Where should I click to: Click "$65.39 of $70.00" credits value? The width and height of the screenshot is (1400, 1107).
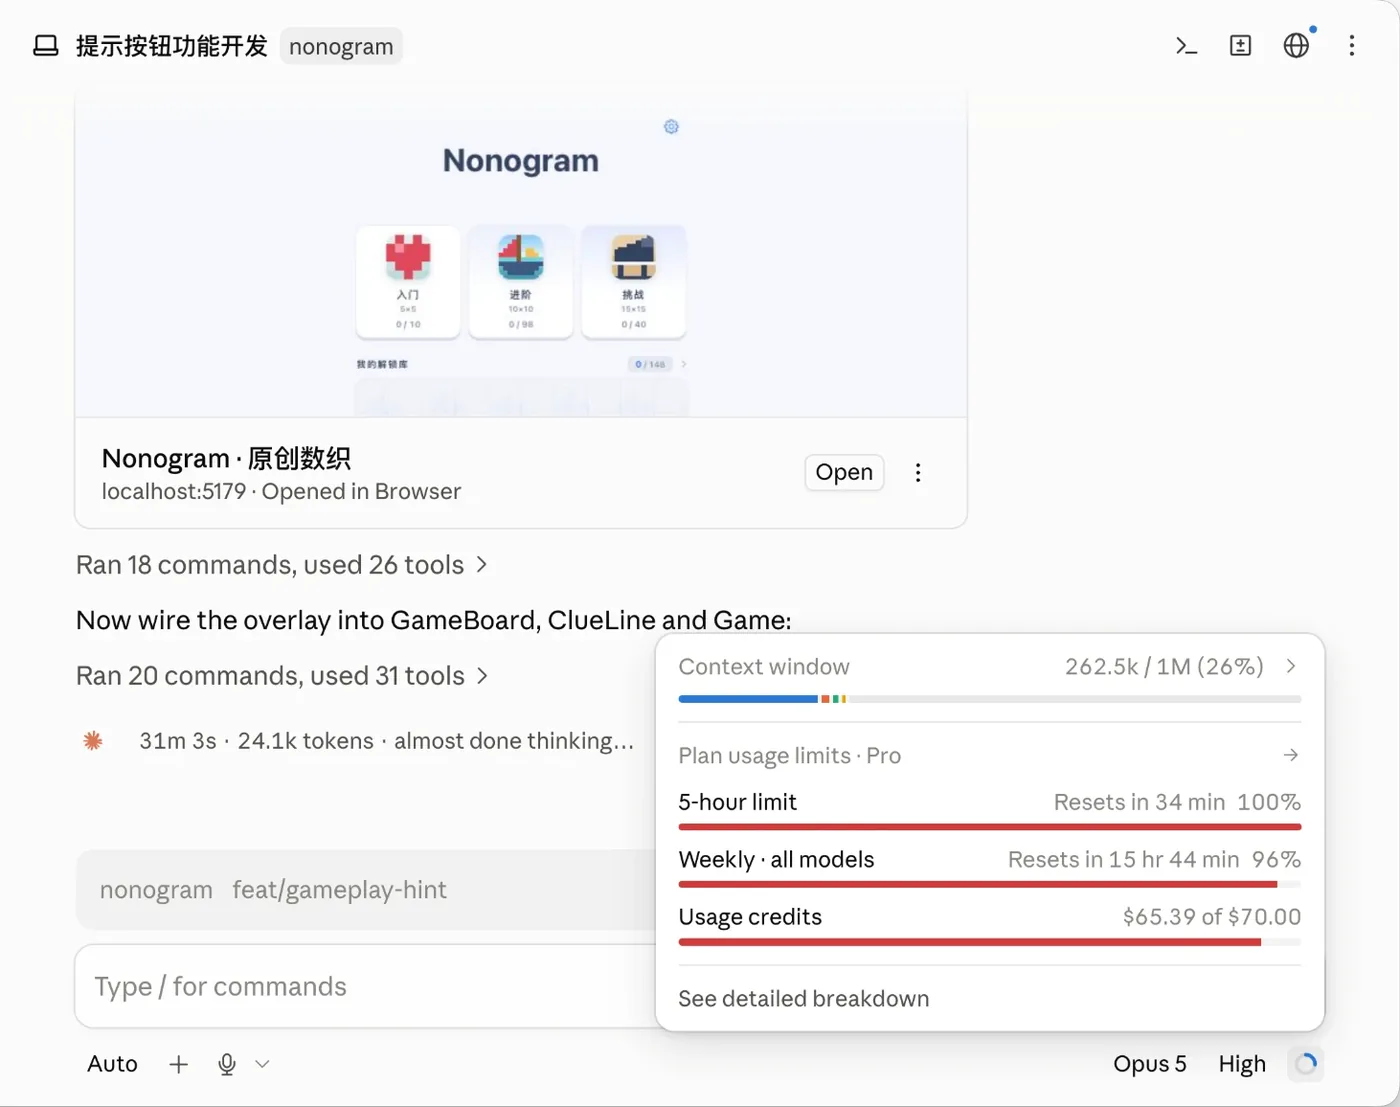click(1212, 917)
